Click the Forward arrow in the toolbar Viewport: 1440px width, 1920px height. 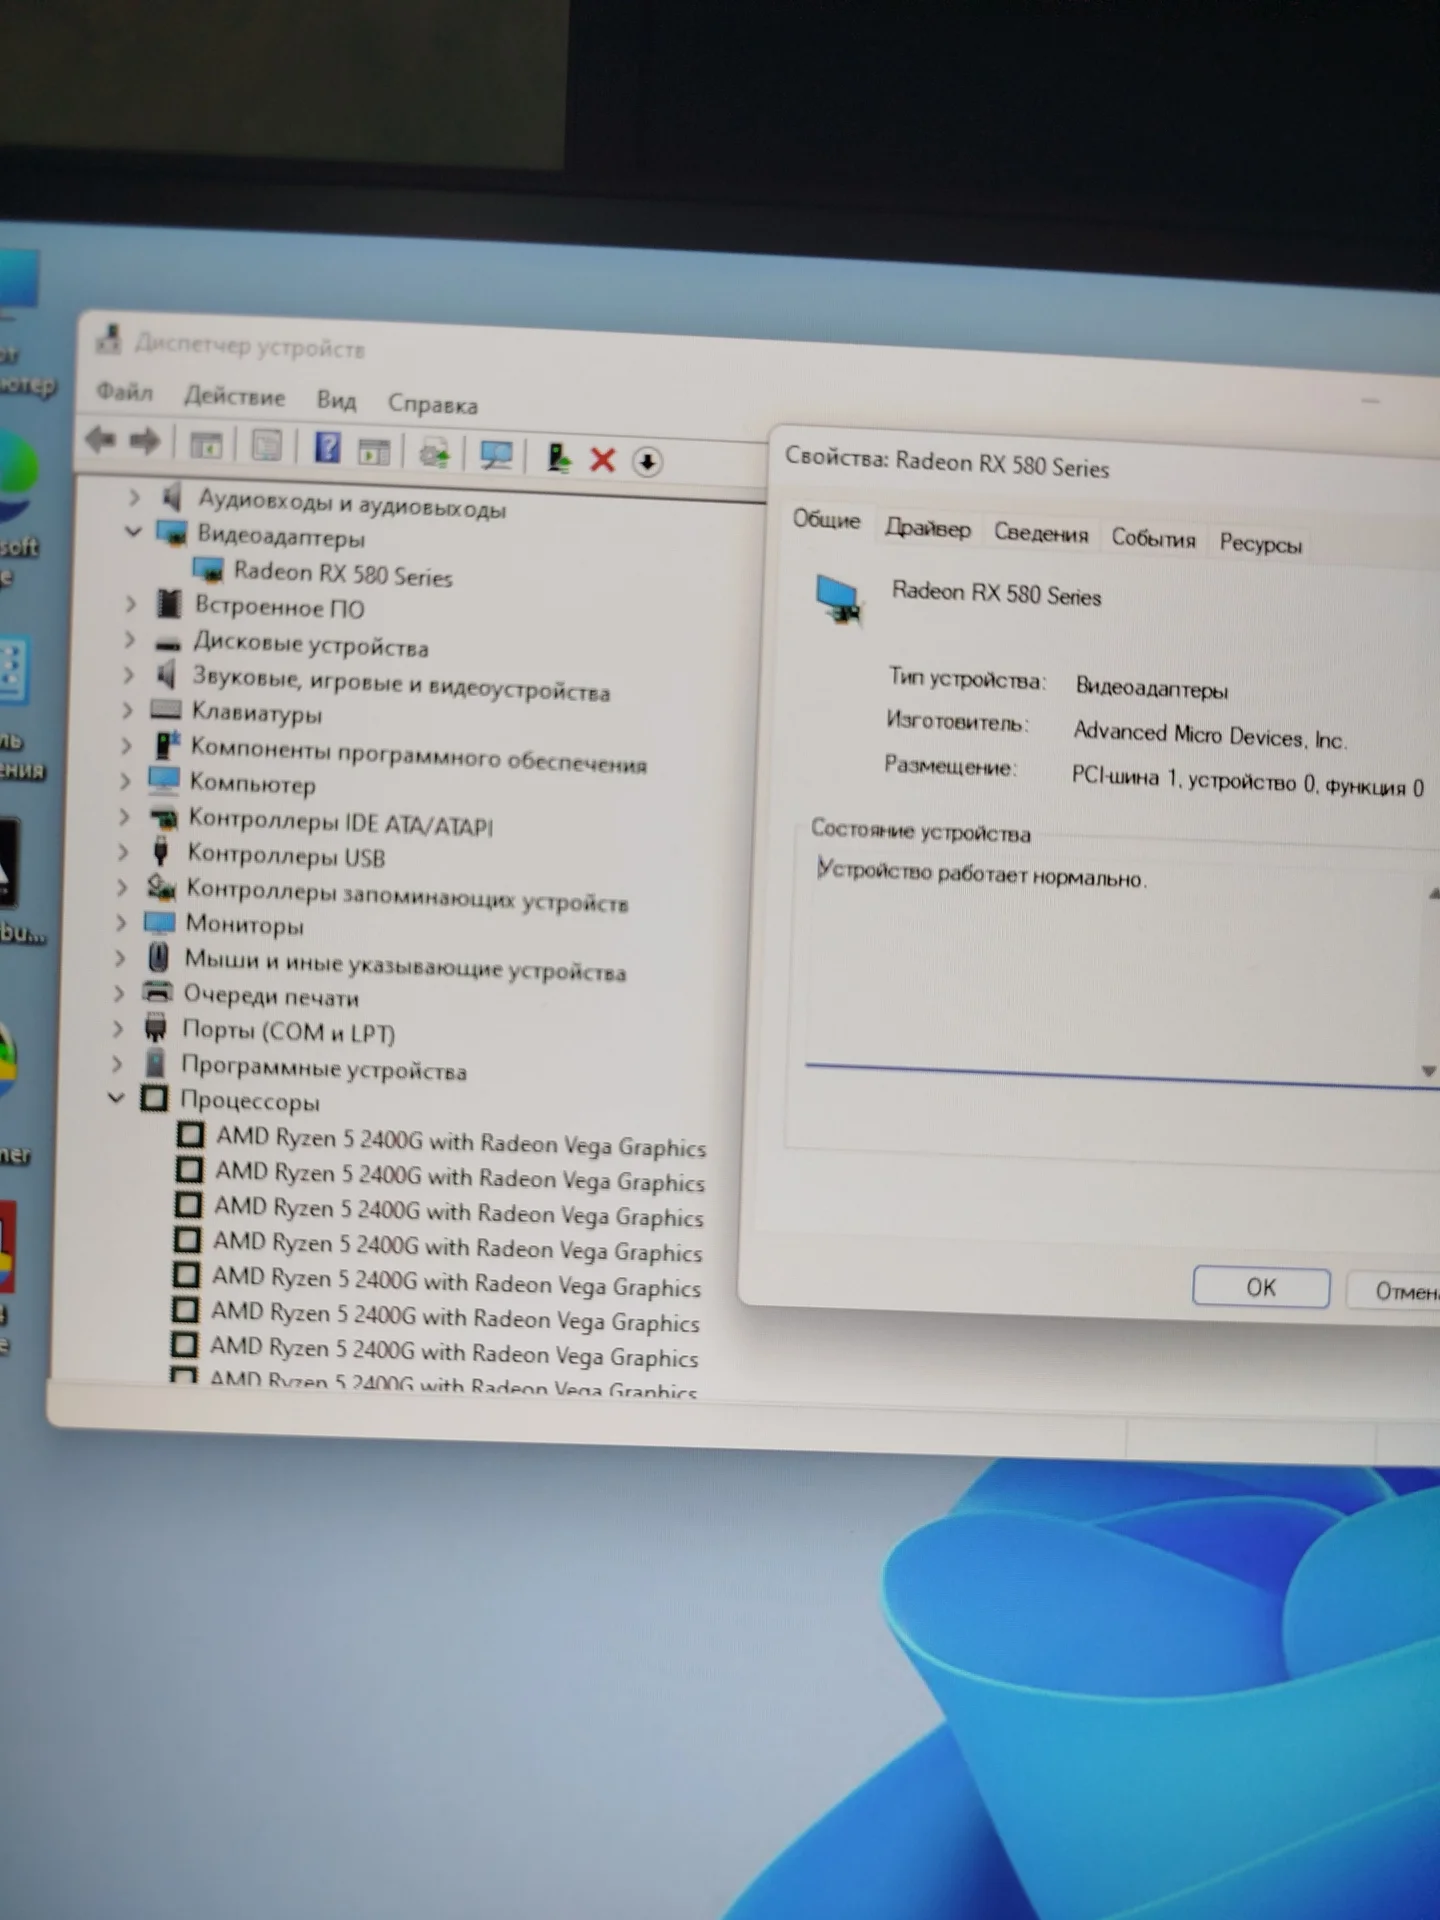(146, 441)
